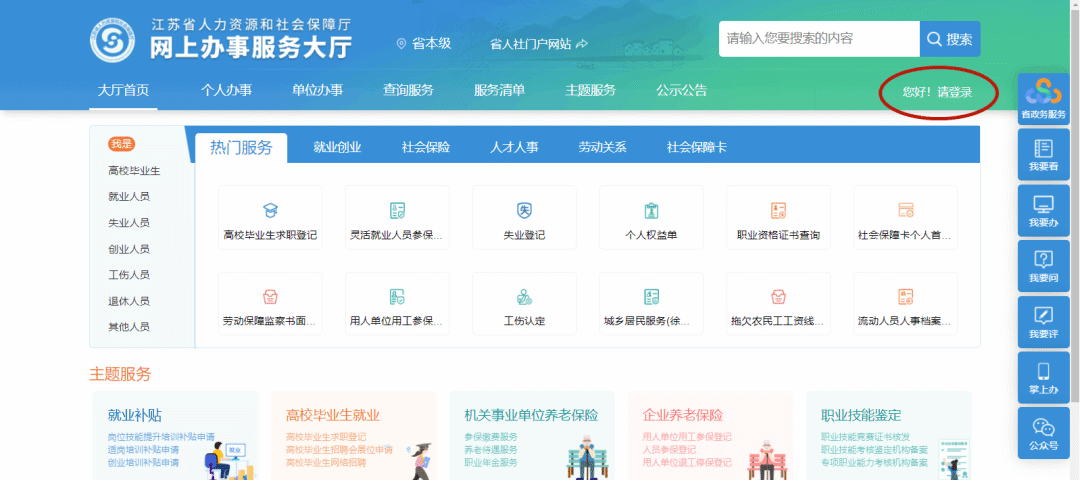Select 就业人员 in identity list

click(129, 196)
